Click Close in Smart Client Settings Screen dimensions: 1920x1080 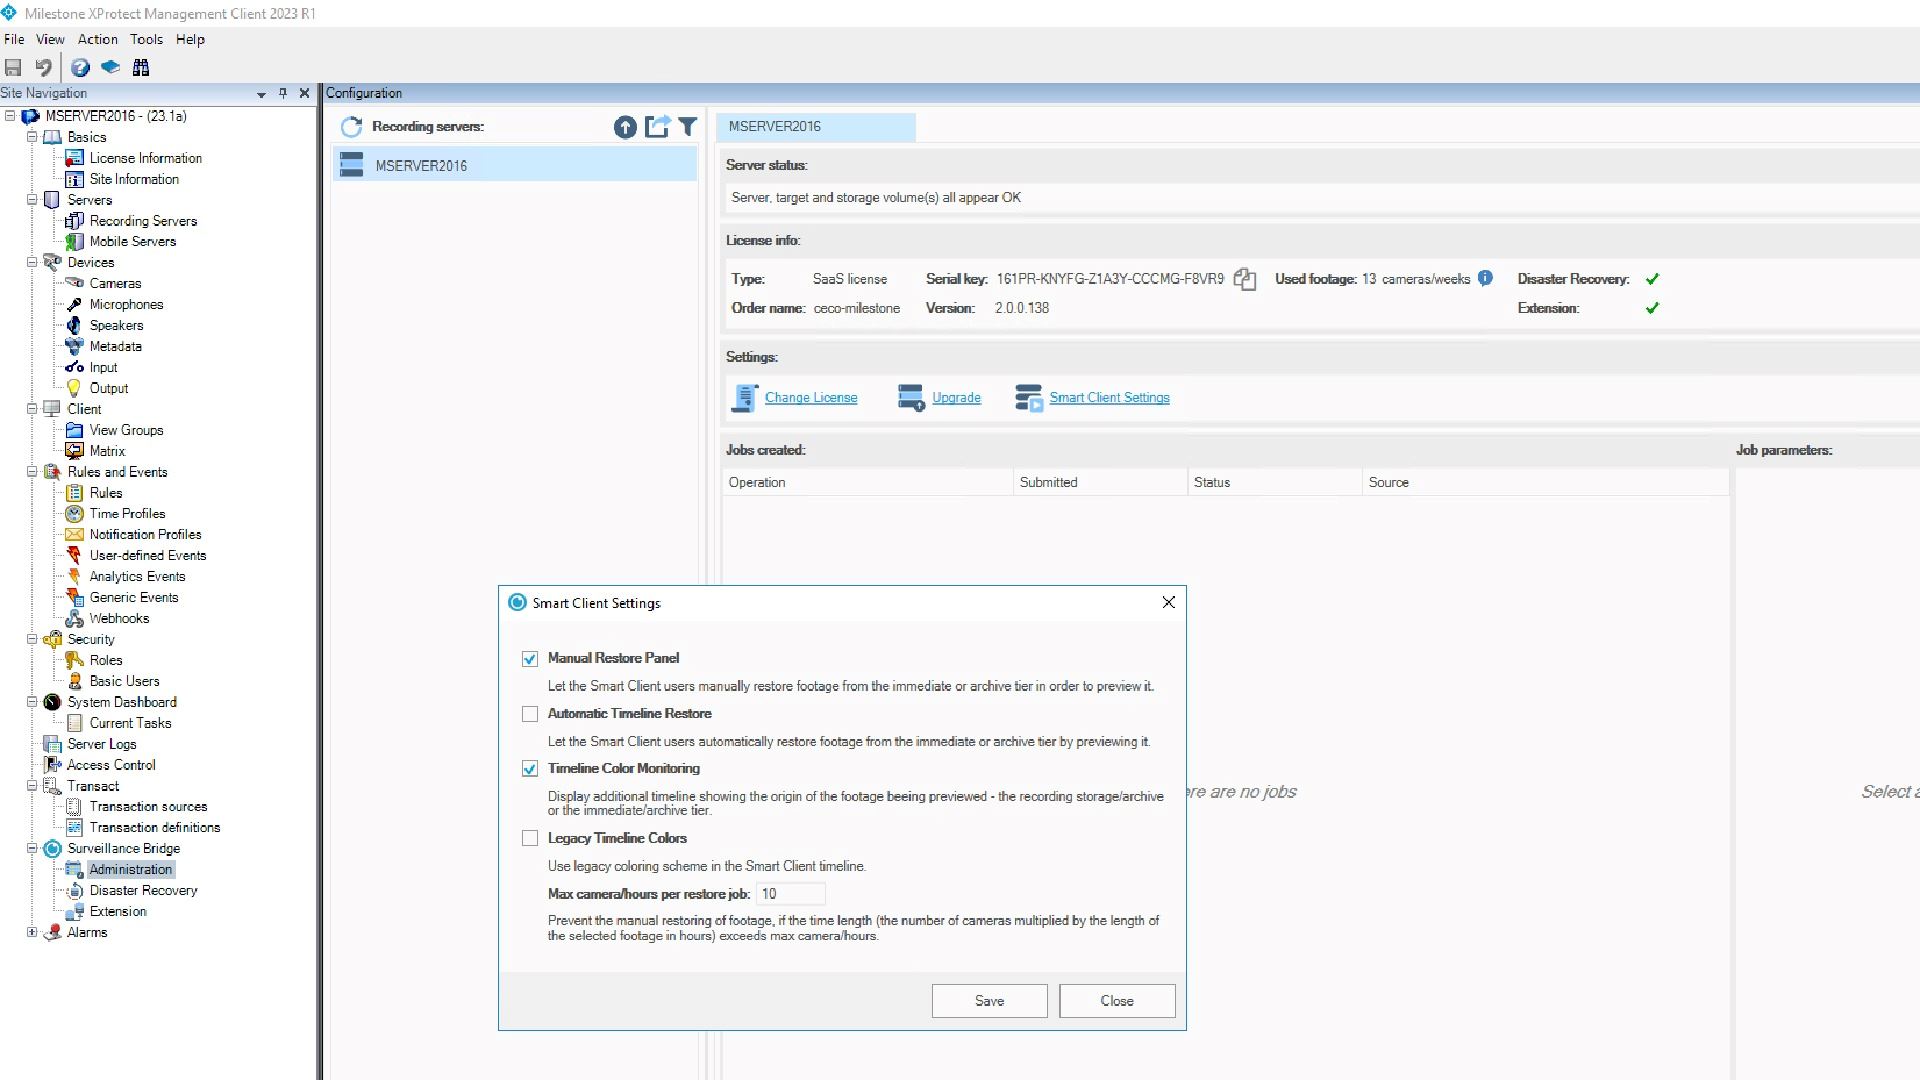(x=1117, y=1001)
